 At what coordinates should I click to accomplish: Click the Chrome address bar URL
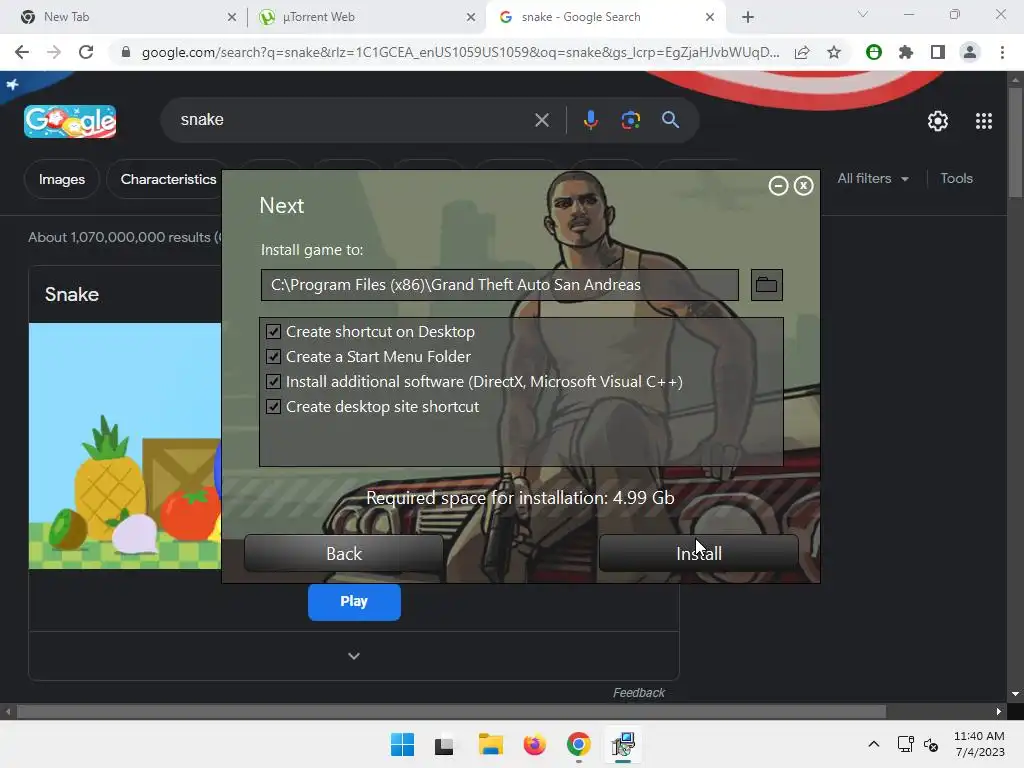click(460, 52)
